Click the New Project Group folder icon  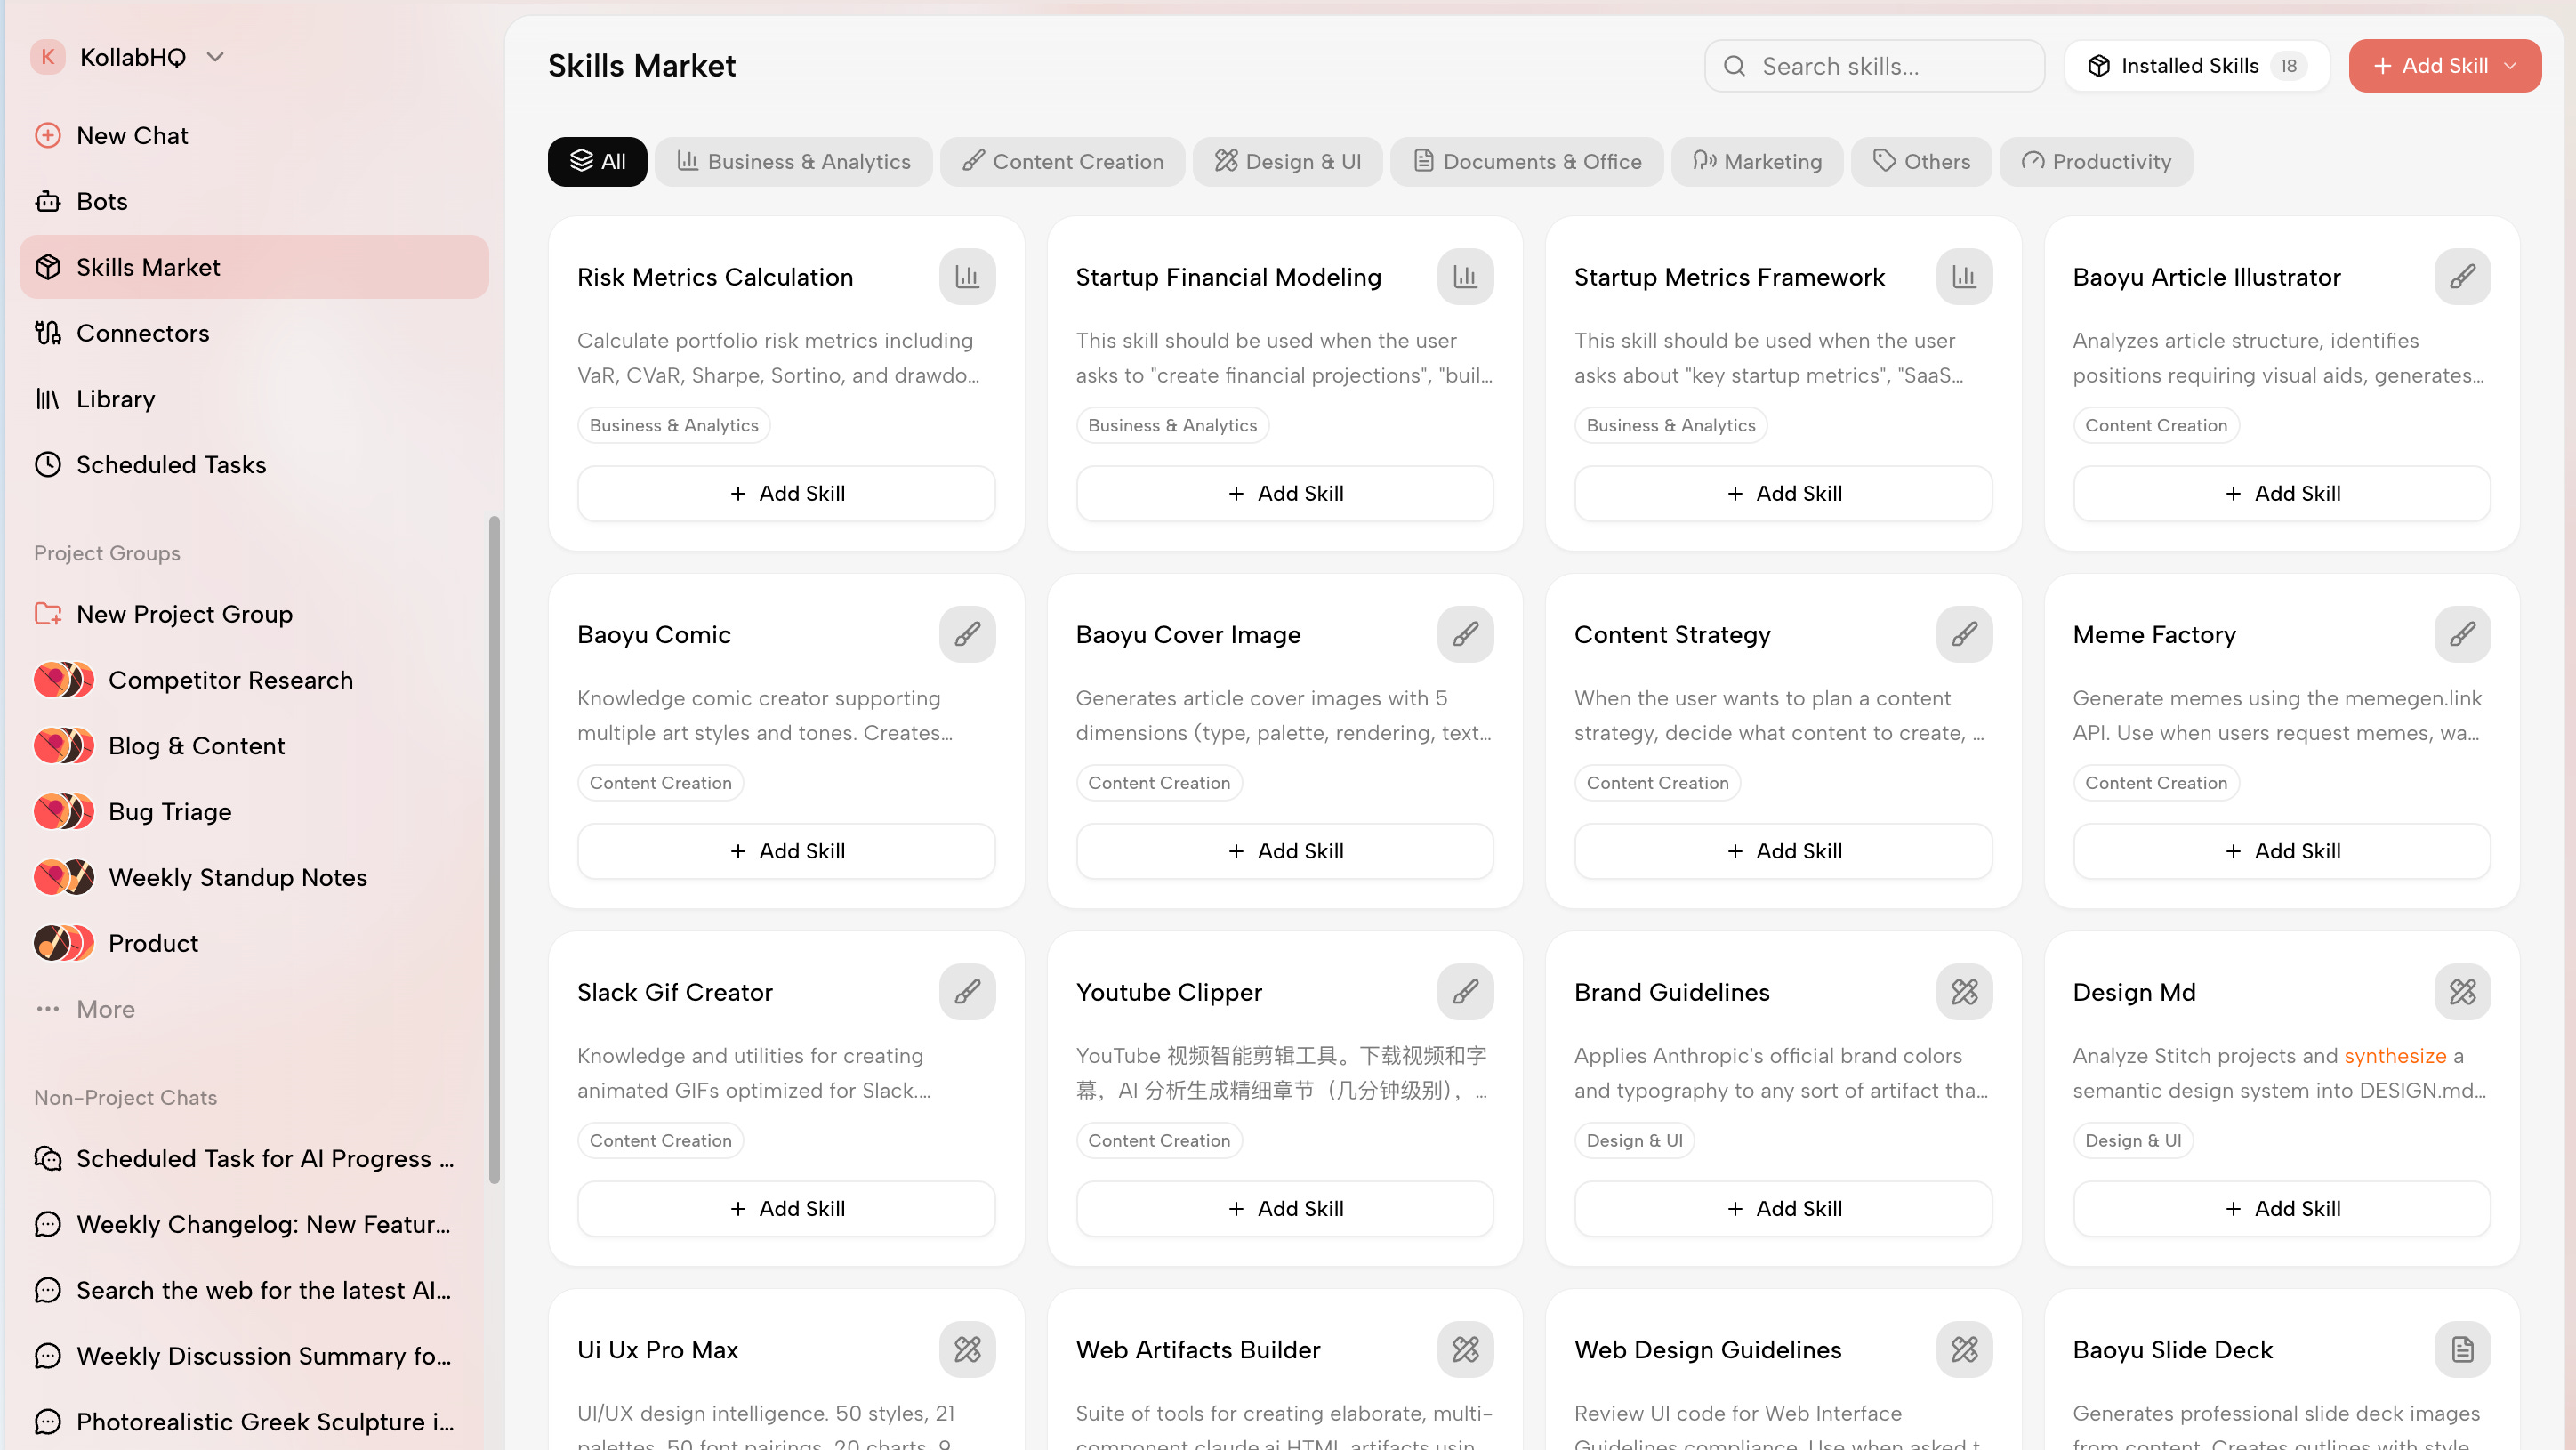tap(47, 614)
